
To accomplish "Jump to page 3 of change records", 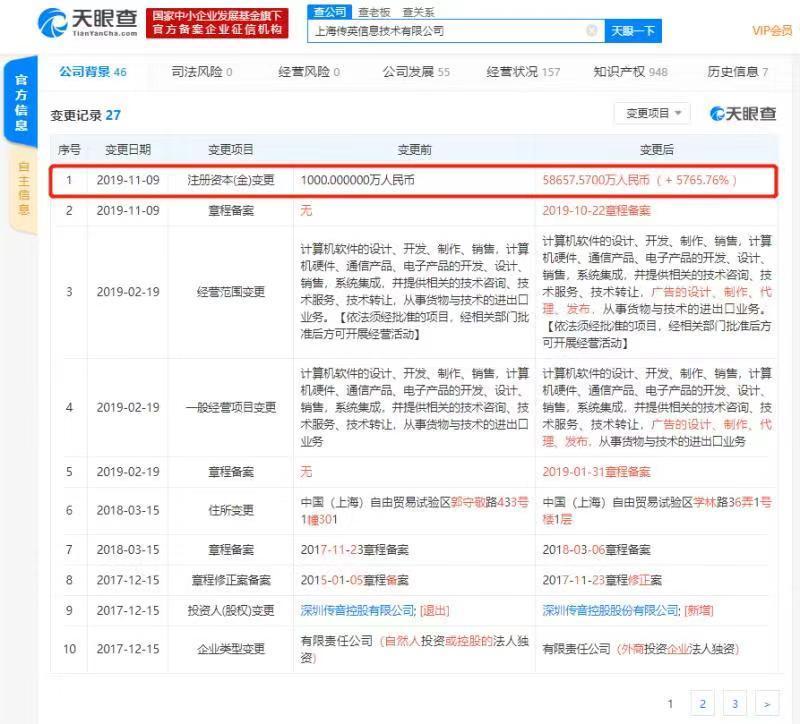I will point(735,704).
